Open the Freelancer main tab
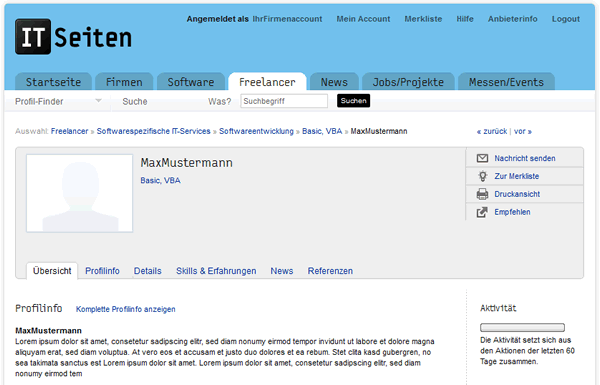Screen dimensions: 600x385 (x=267, y=82)
